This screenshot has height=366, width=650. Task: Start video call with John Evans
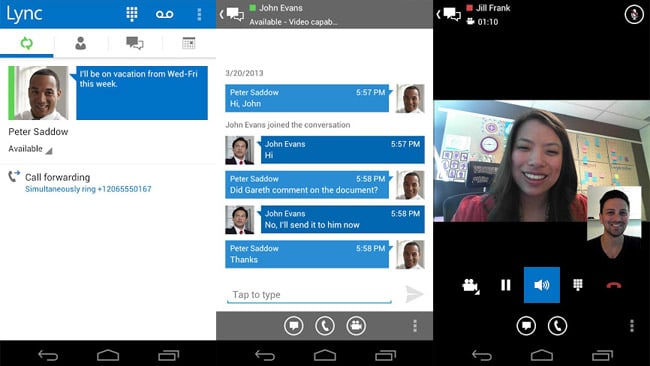tap(356, 326)
